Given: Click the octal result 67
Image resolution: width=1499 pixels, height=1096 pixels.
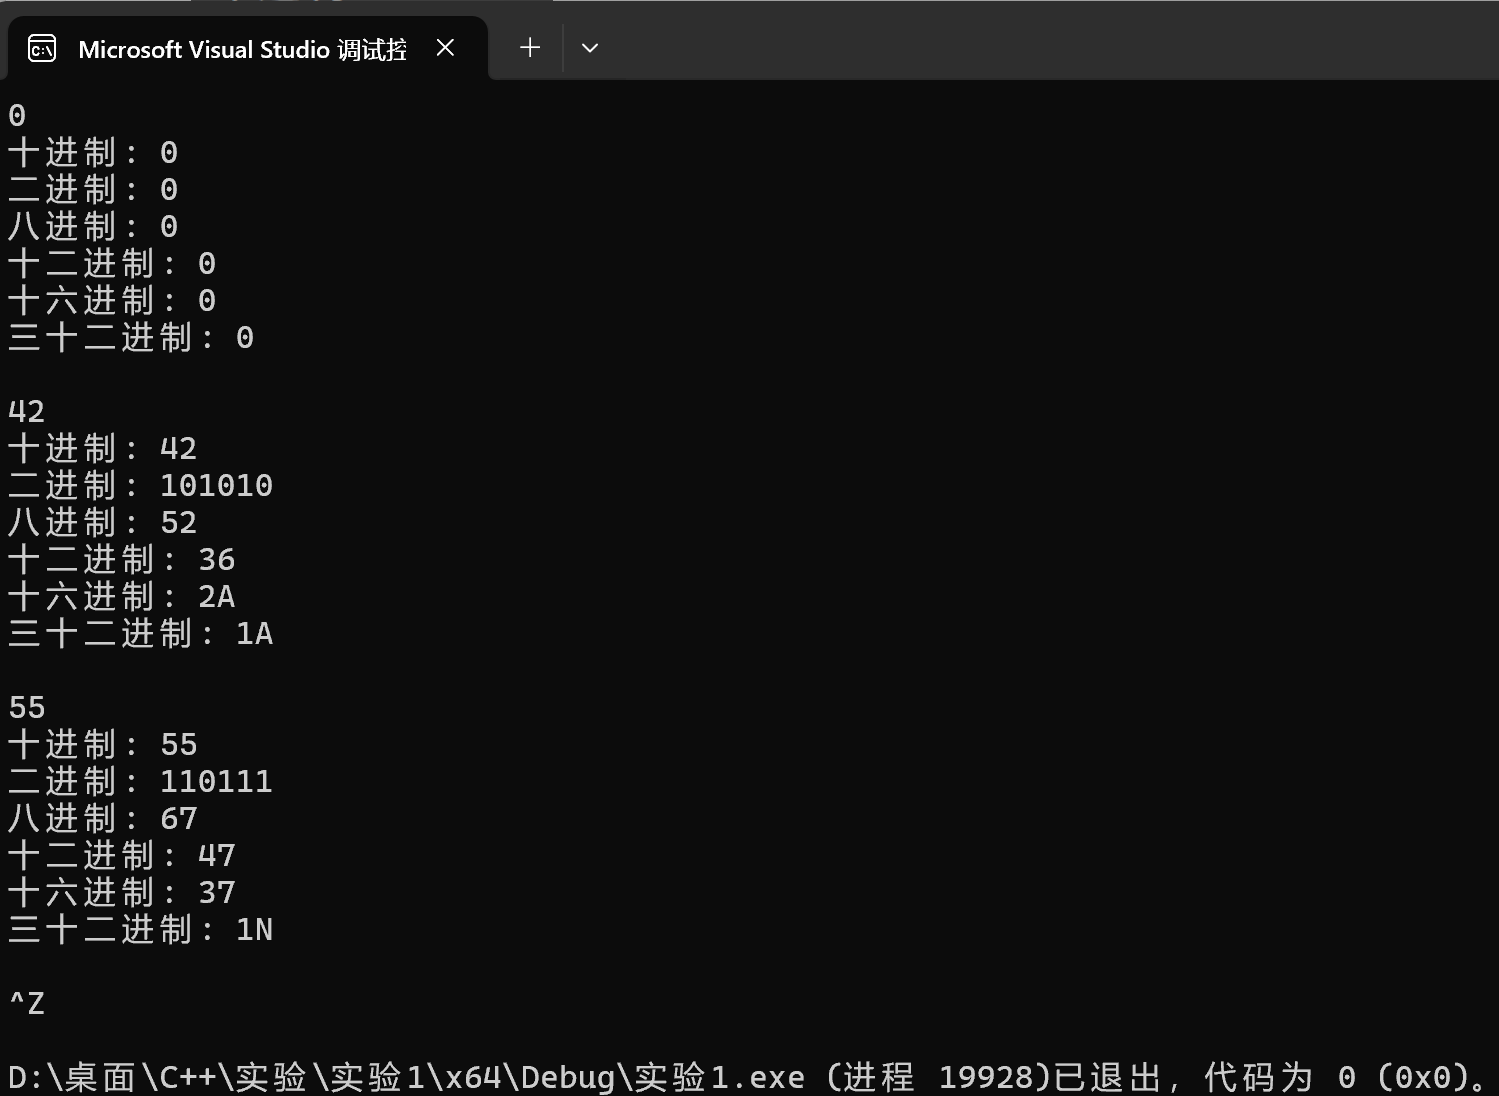Looking at the screenshot, I should 178,817.
